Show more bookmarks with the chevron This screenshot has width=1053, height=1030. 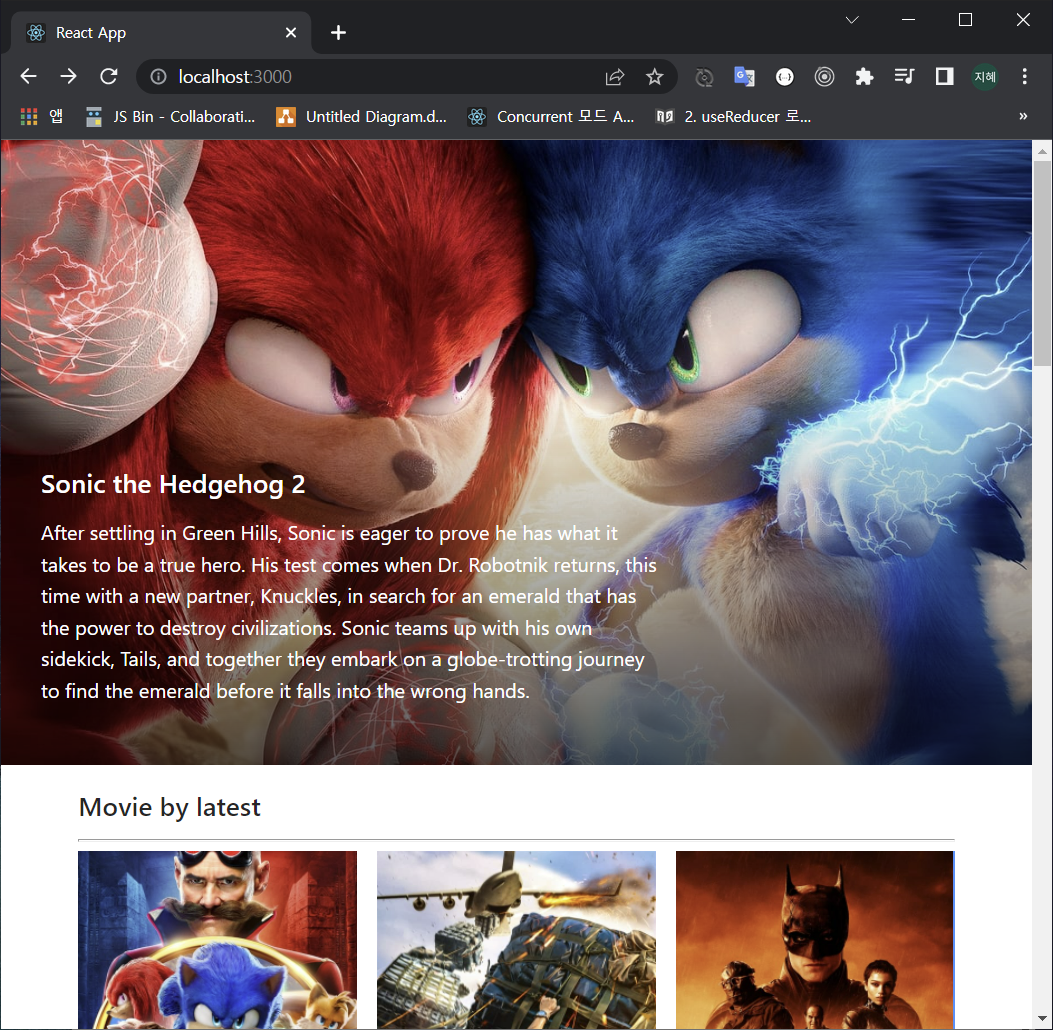tap(1023, 116)
